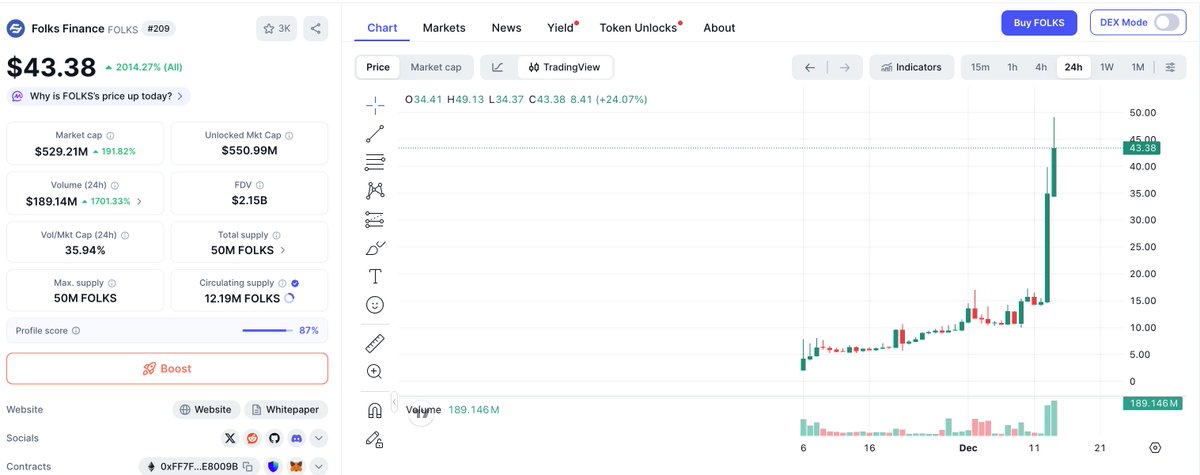The height and width of the screenshot is (475, 1200).
Task: Open the emoji sticker tool
Action: (x=375, y=305)
